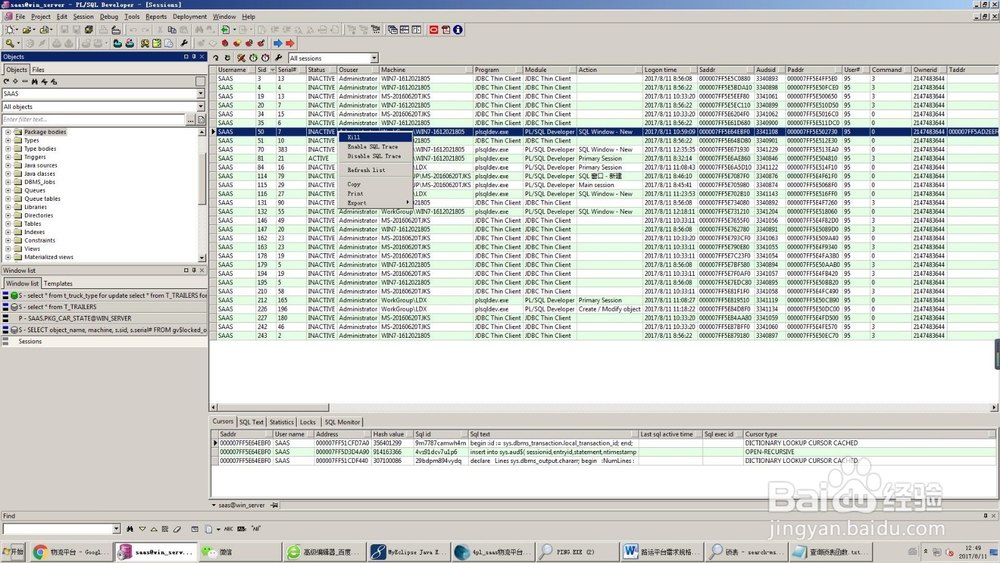Viewport: 1000px width, 563px height.
Task: Sort by the Username column header
Action: point(235,69)
